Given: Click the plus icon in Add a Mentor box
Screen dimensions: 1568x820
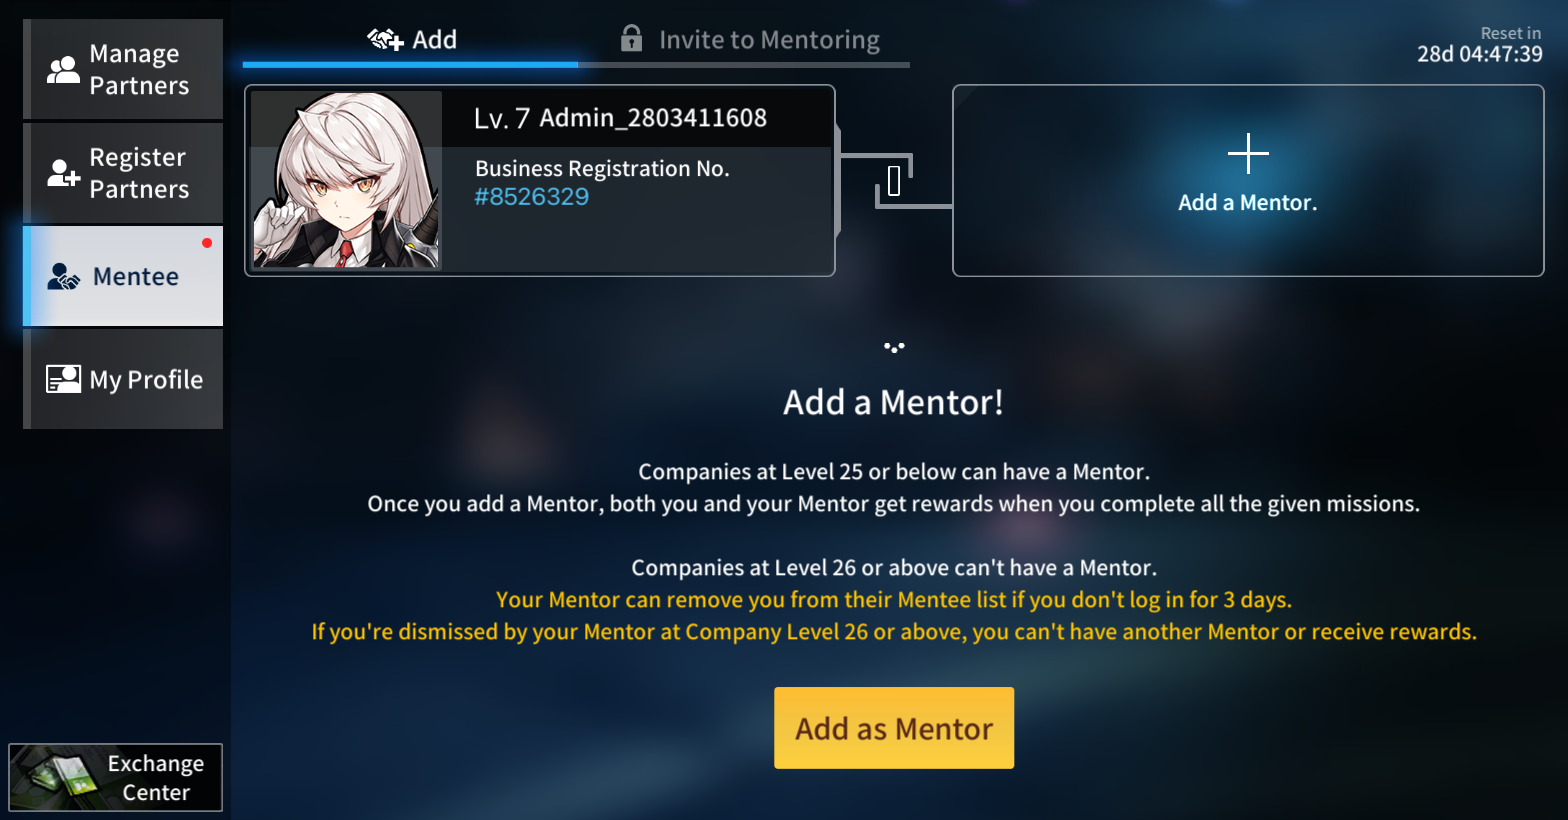Looking at the screenshot, I should [1248, 153].
